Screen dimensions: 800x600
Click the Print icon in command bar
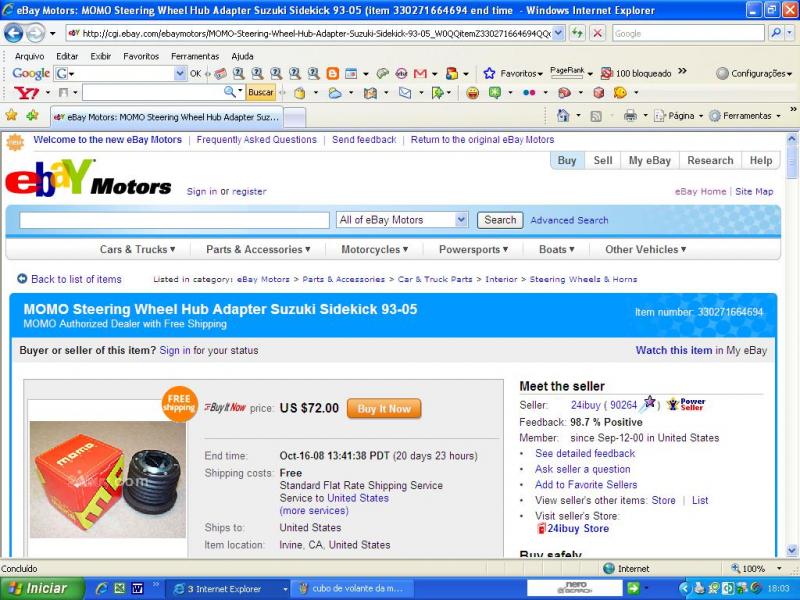pyautogui.click(x=631, y=116)
